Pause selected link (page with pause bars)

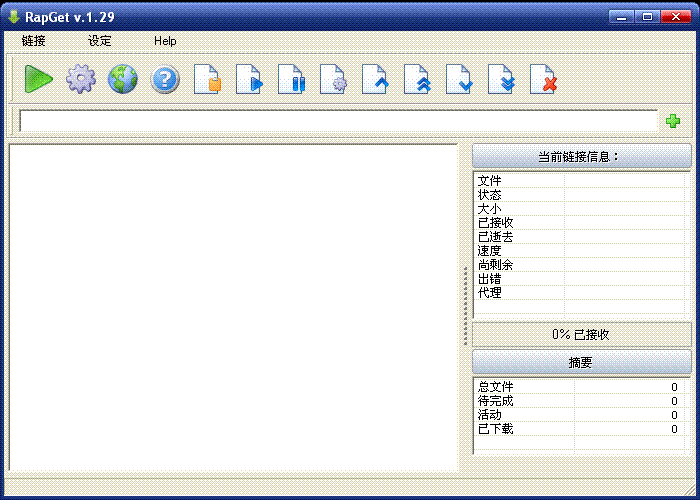[291, 79]
